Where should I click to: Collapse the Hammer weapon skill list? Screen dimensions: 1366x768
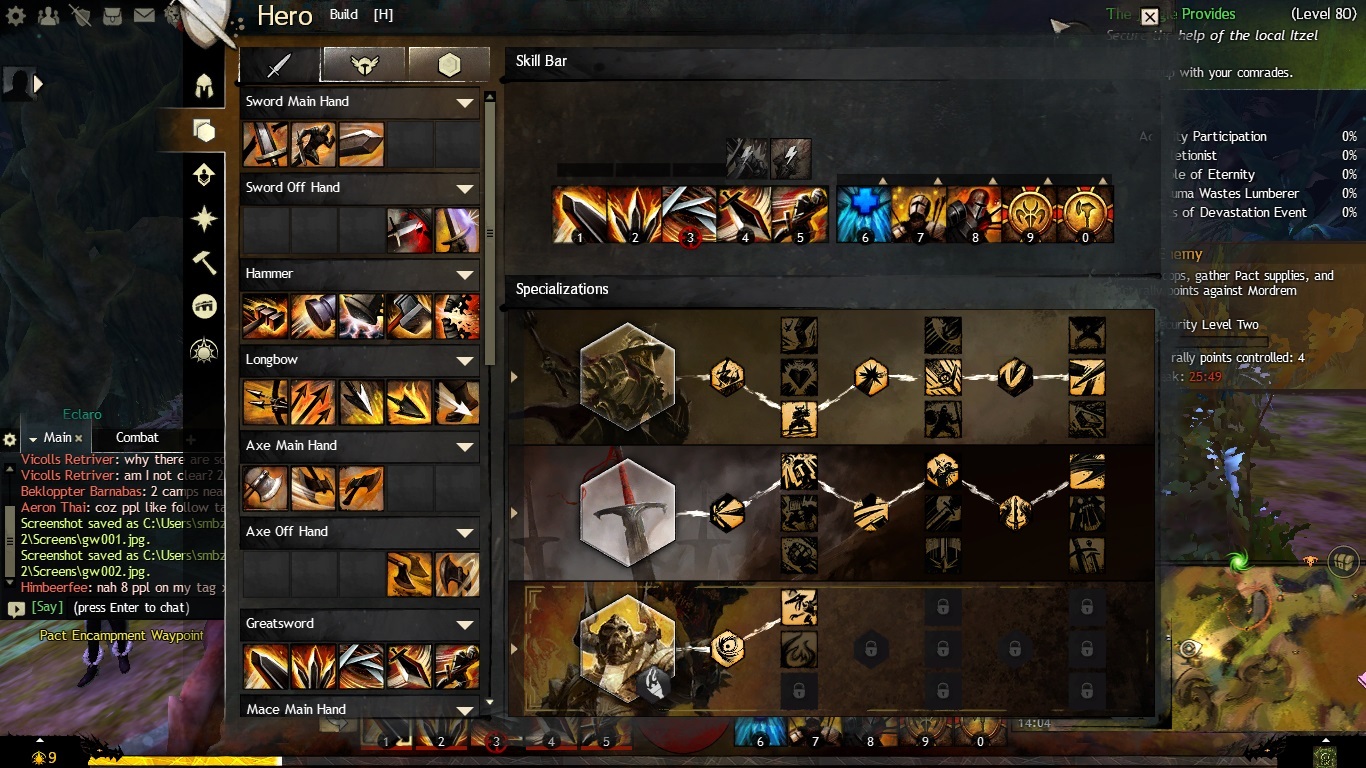coord(464,274)
